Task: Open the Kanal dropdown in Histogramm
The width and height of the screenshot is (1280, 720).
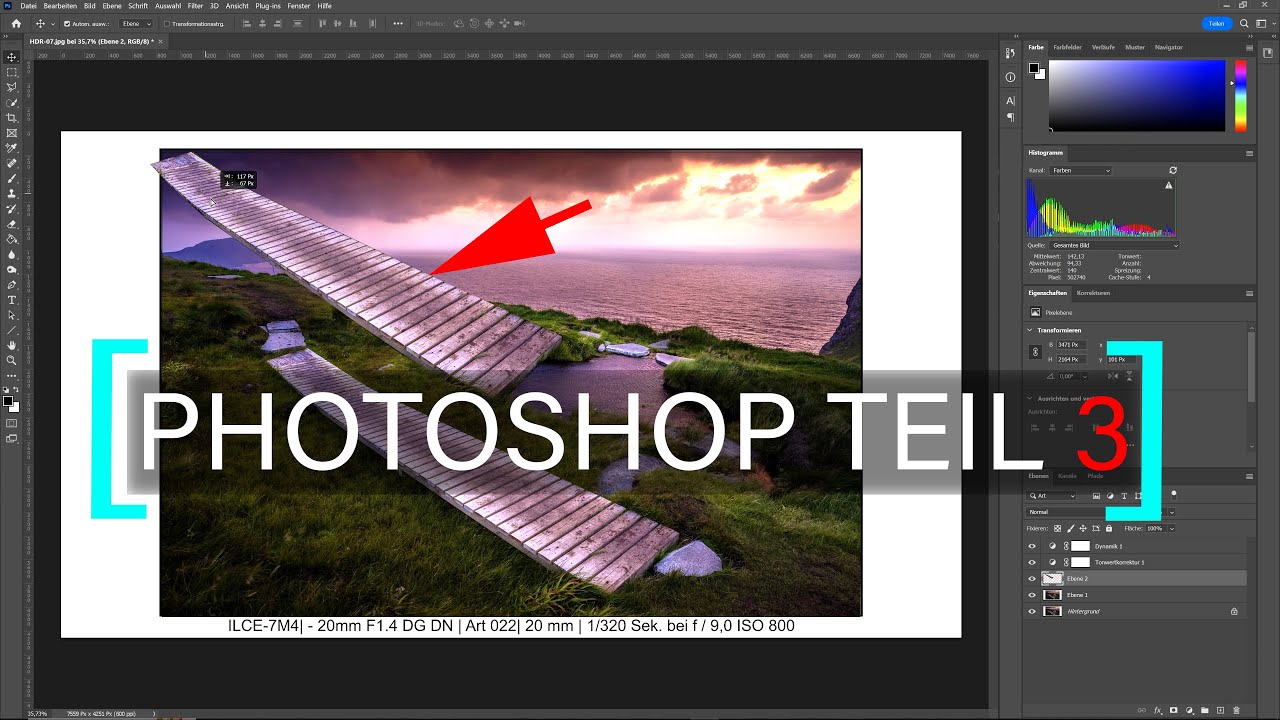Action: click(x=1081, y=171)
